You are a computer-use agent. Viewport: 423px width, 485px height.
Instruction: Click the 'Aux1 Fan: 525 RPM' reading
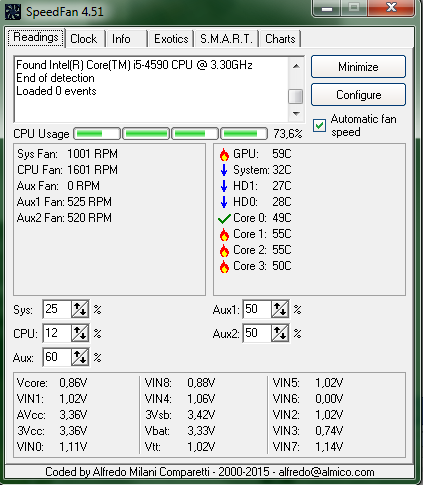pos(64,202)
